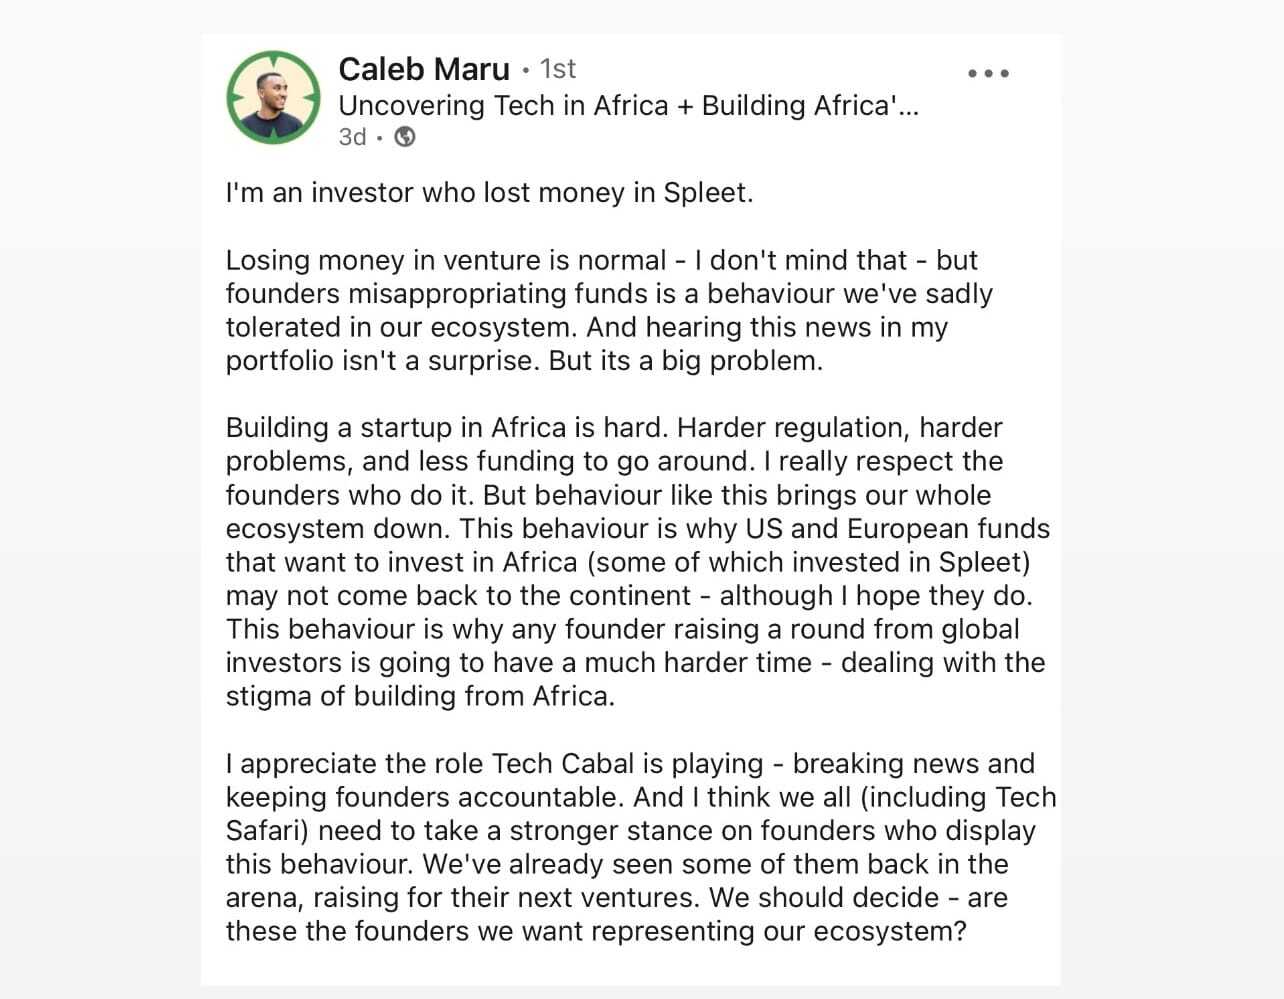Image resolution: width=1284 pixels, height=999 pixels.
Task: Click the "1st" connection degree label
Action: point(558,69)
